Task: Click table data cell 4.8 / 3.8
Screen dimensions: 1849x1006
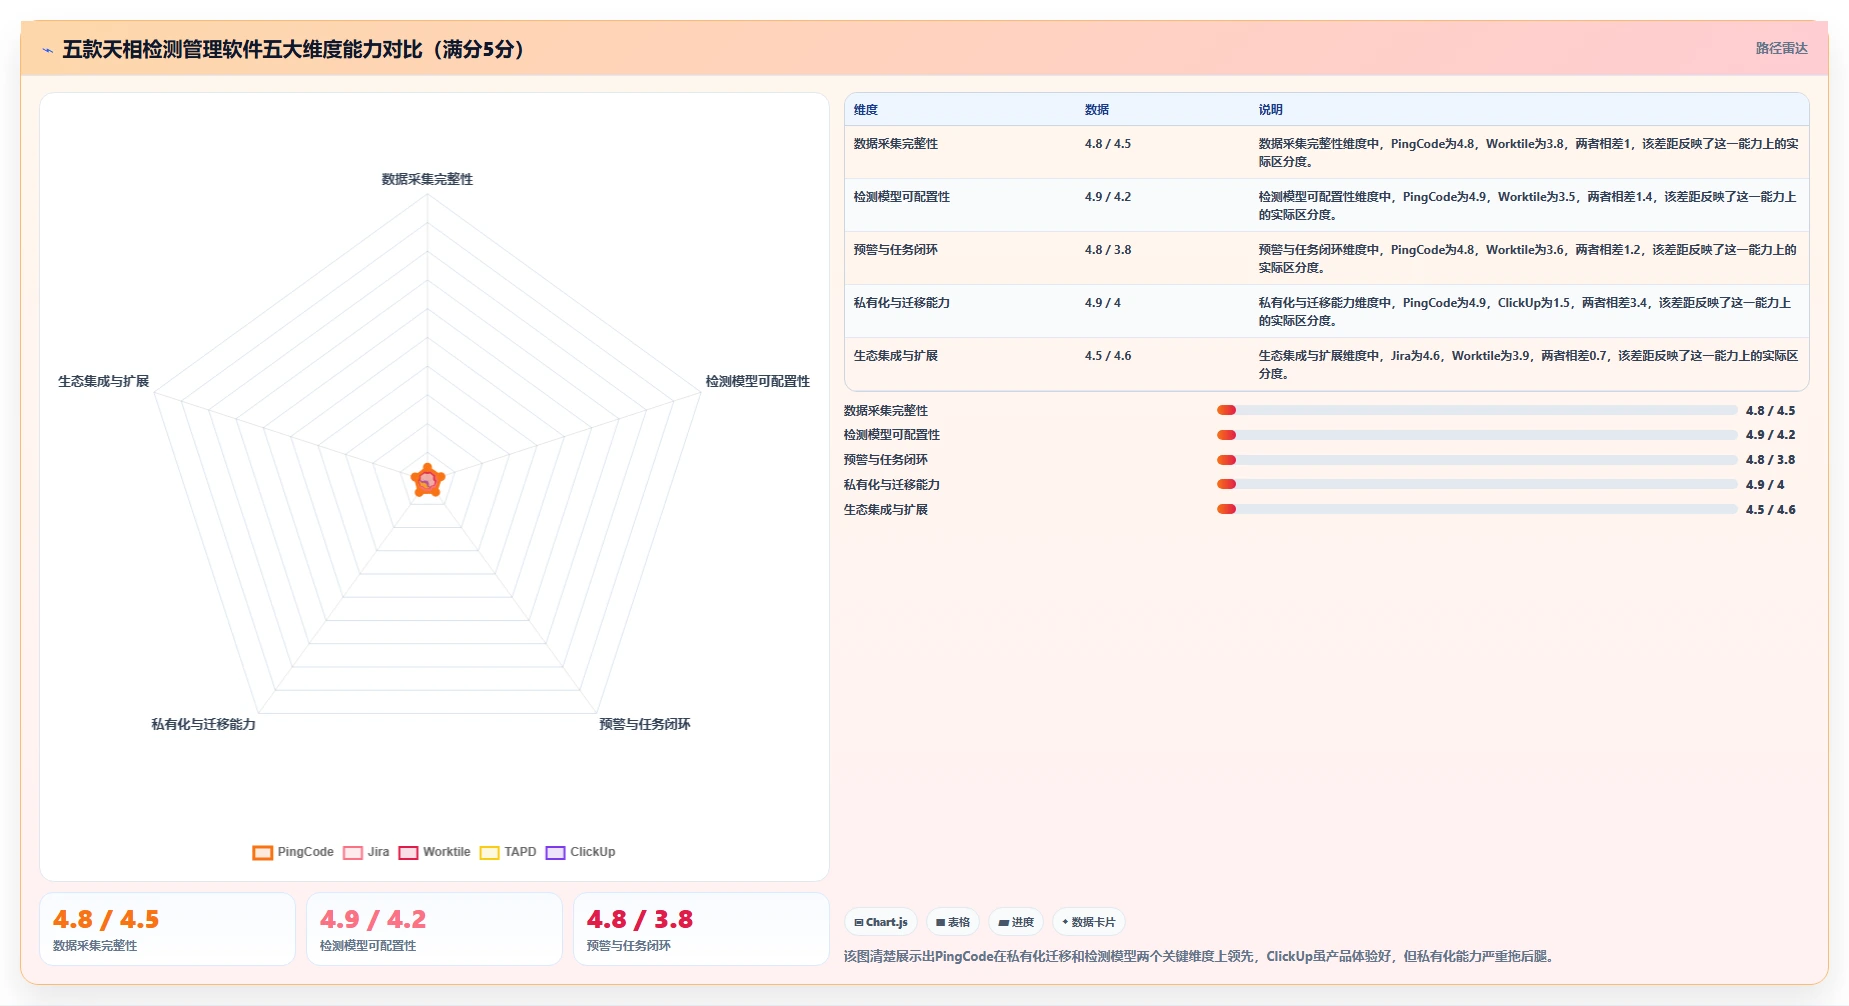Action: 1107,250
